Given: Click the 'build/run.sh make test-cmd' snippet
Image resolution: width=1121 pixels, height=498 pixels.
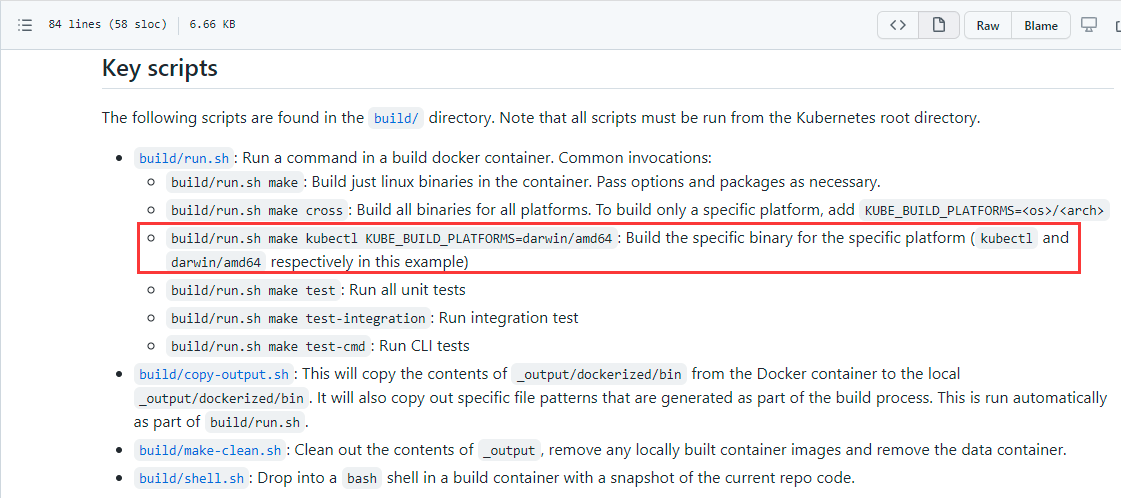Looking at the screenshot, I should click(270, 346).
